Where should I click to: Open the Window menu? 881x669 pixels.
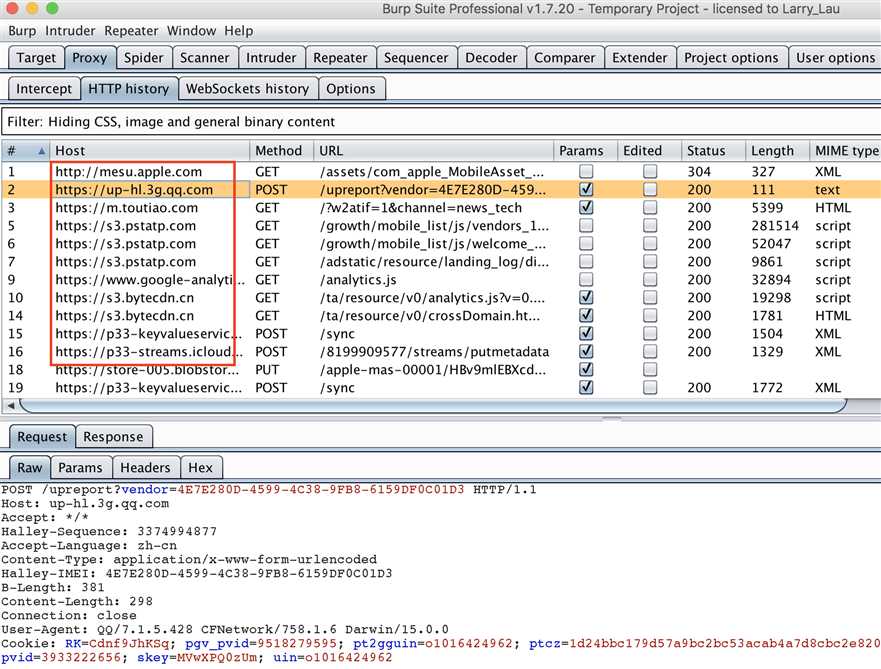(x=191, y=31)
